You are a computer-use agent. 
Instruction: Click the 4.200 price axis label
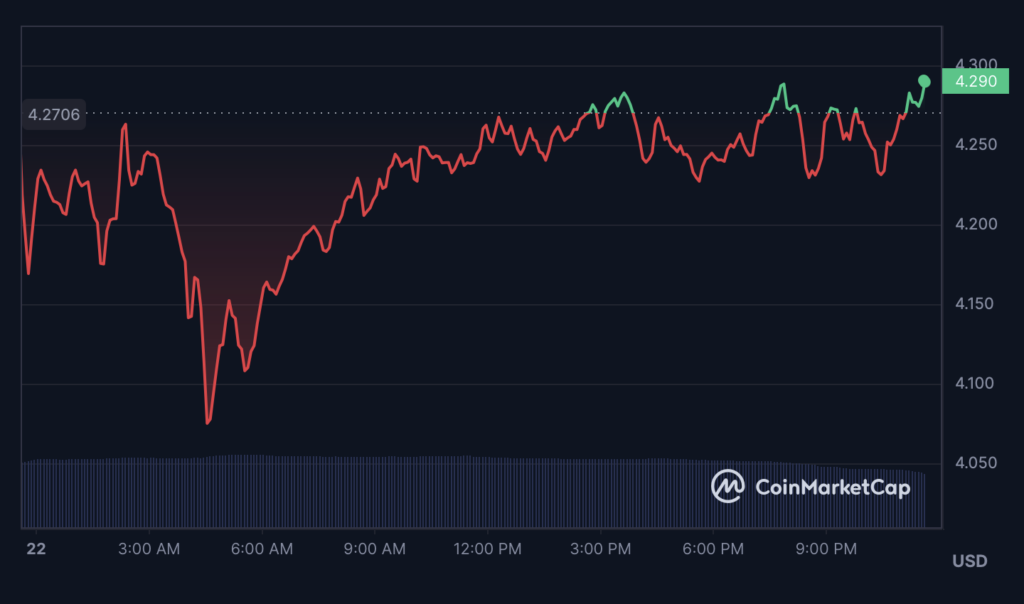[976, 224]
